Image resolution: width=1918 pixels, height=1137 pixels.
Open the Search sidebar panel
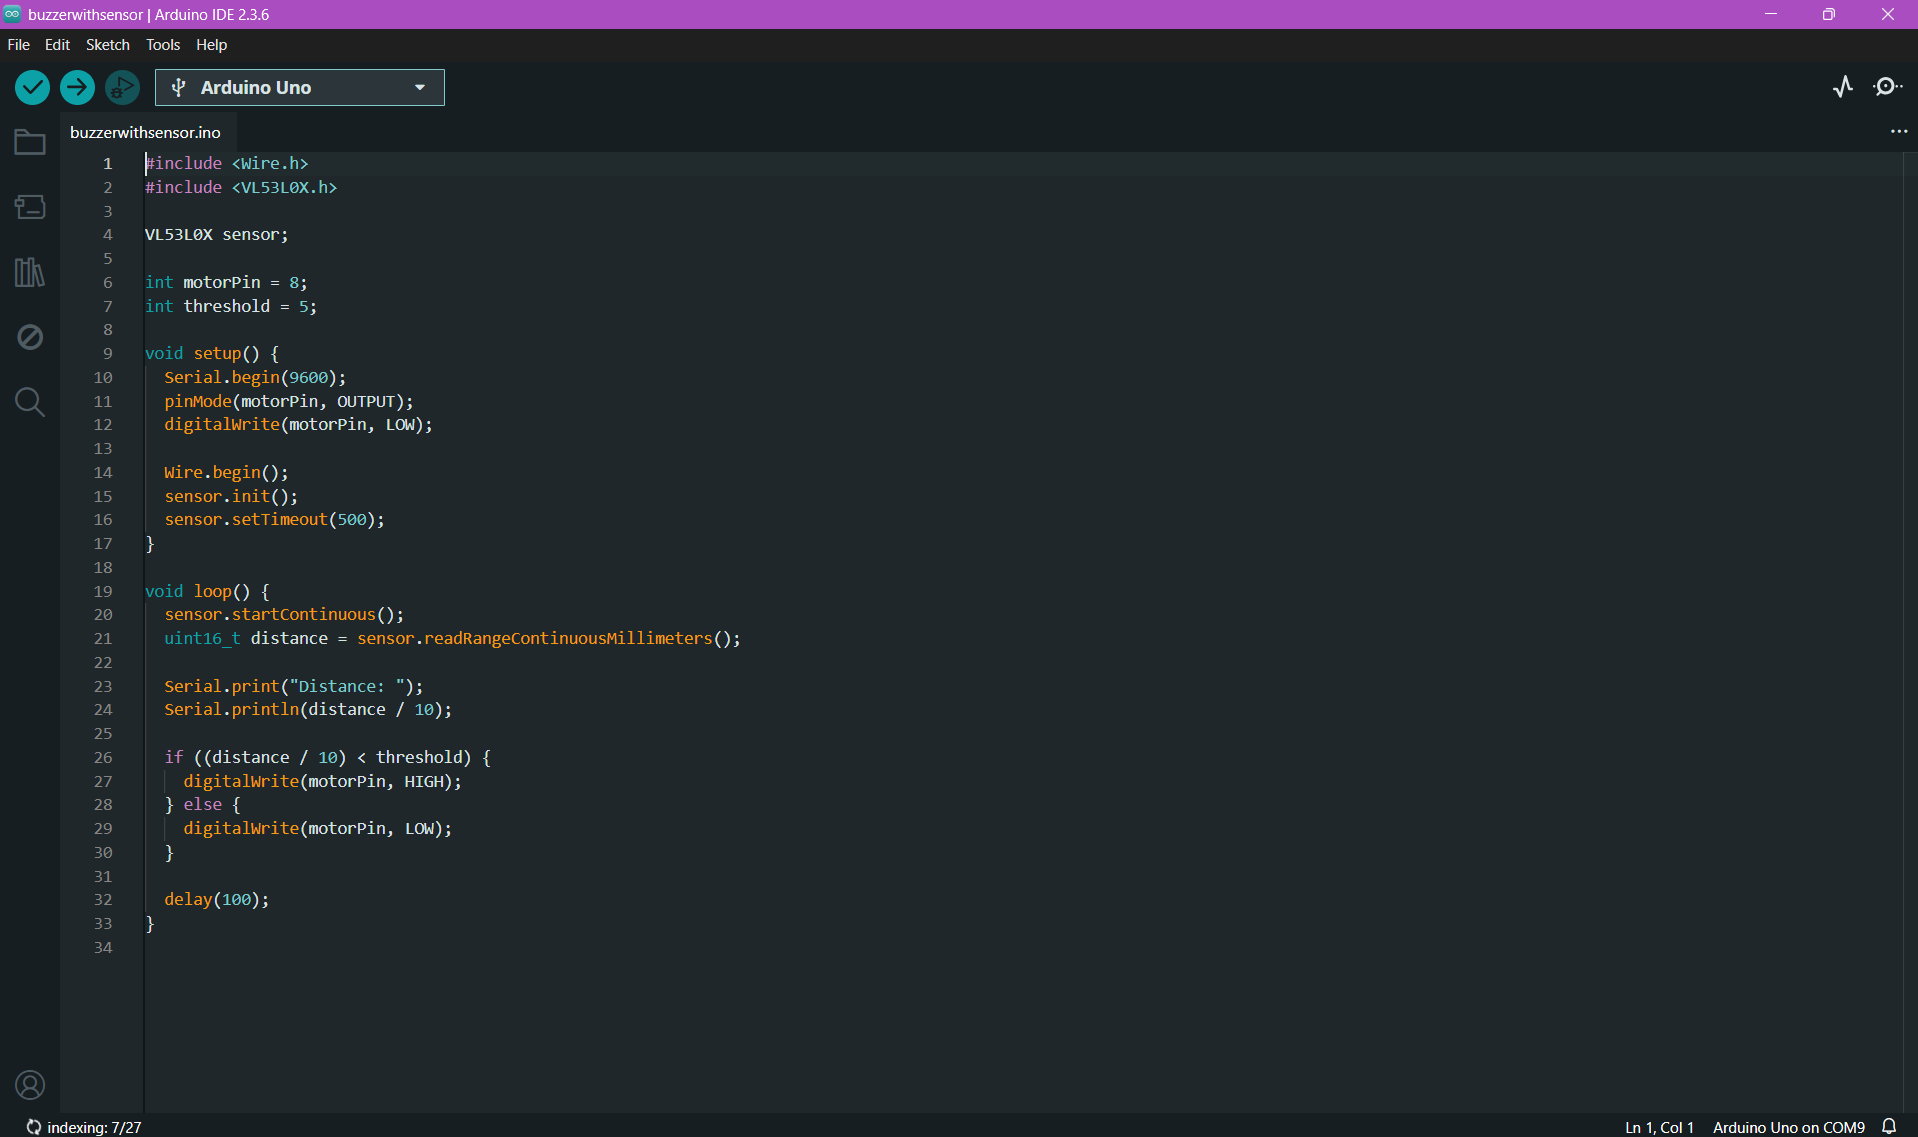[30, 402]
